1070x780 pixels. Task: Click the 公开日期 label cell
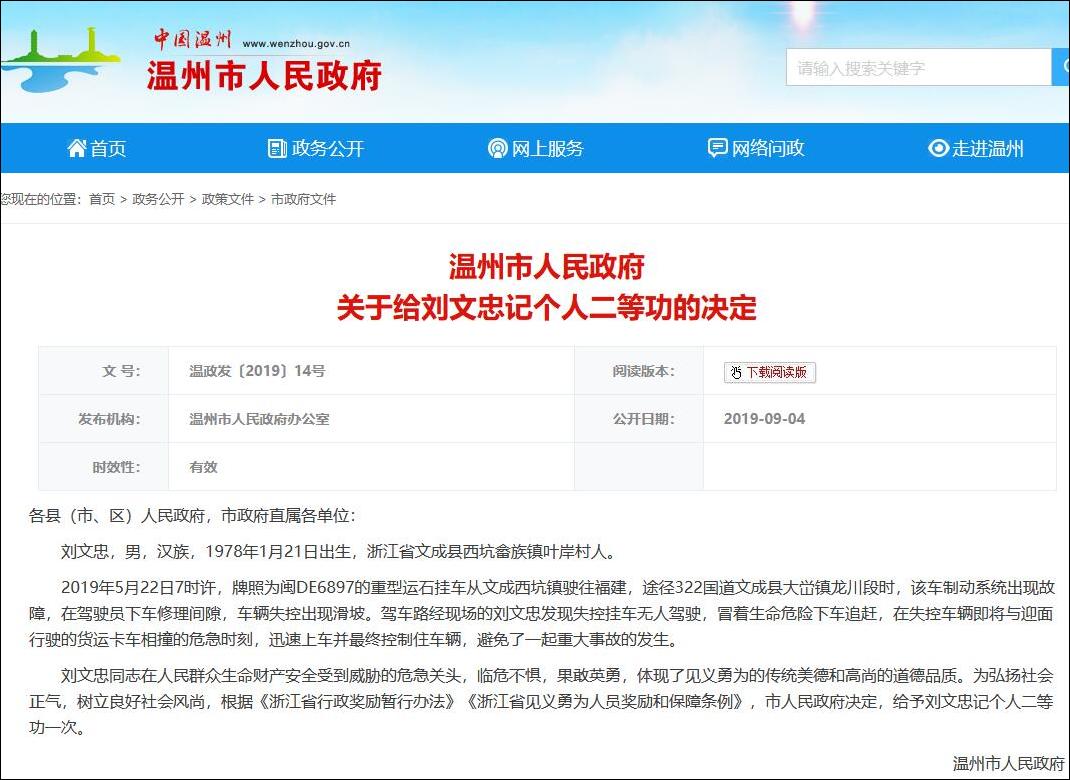point(639,419)
